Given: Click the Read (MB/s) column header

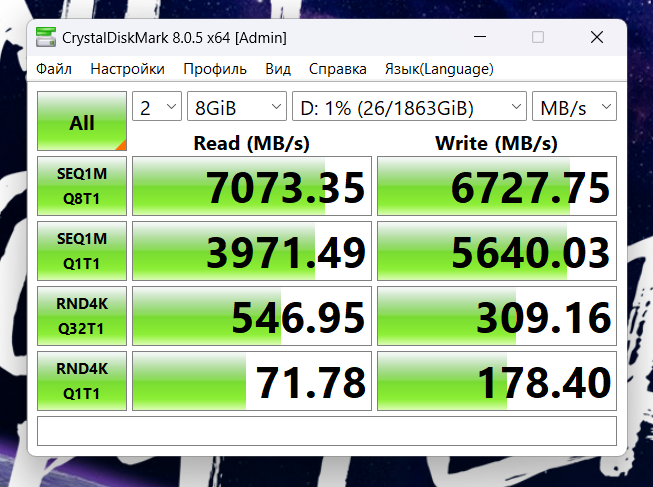Looking at the screenshot, I should (252, 143).
